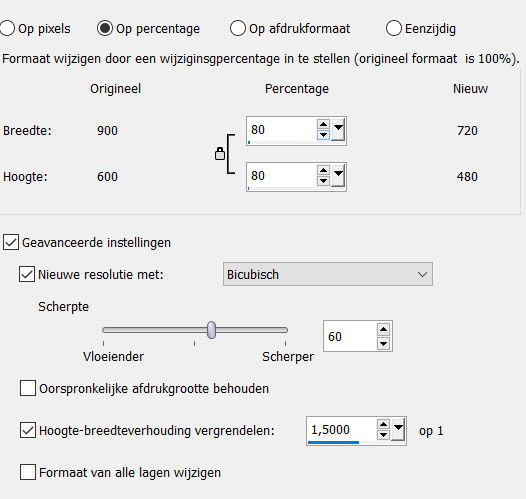Image resolution: width=526 pixels, height=499 pixels.
Task: Increase the Hoogte percentage with up arrow
Action: point(323,170)
